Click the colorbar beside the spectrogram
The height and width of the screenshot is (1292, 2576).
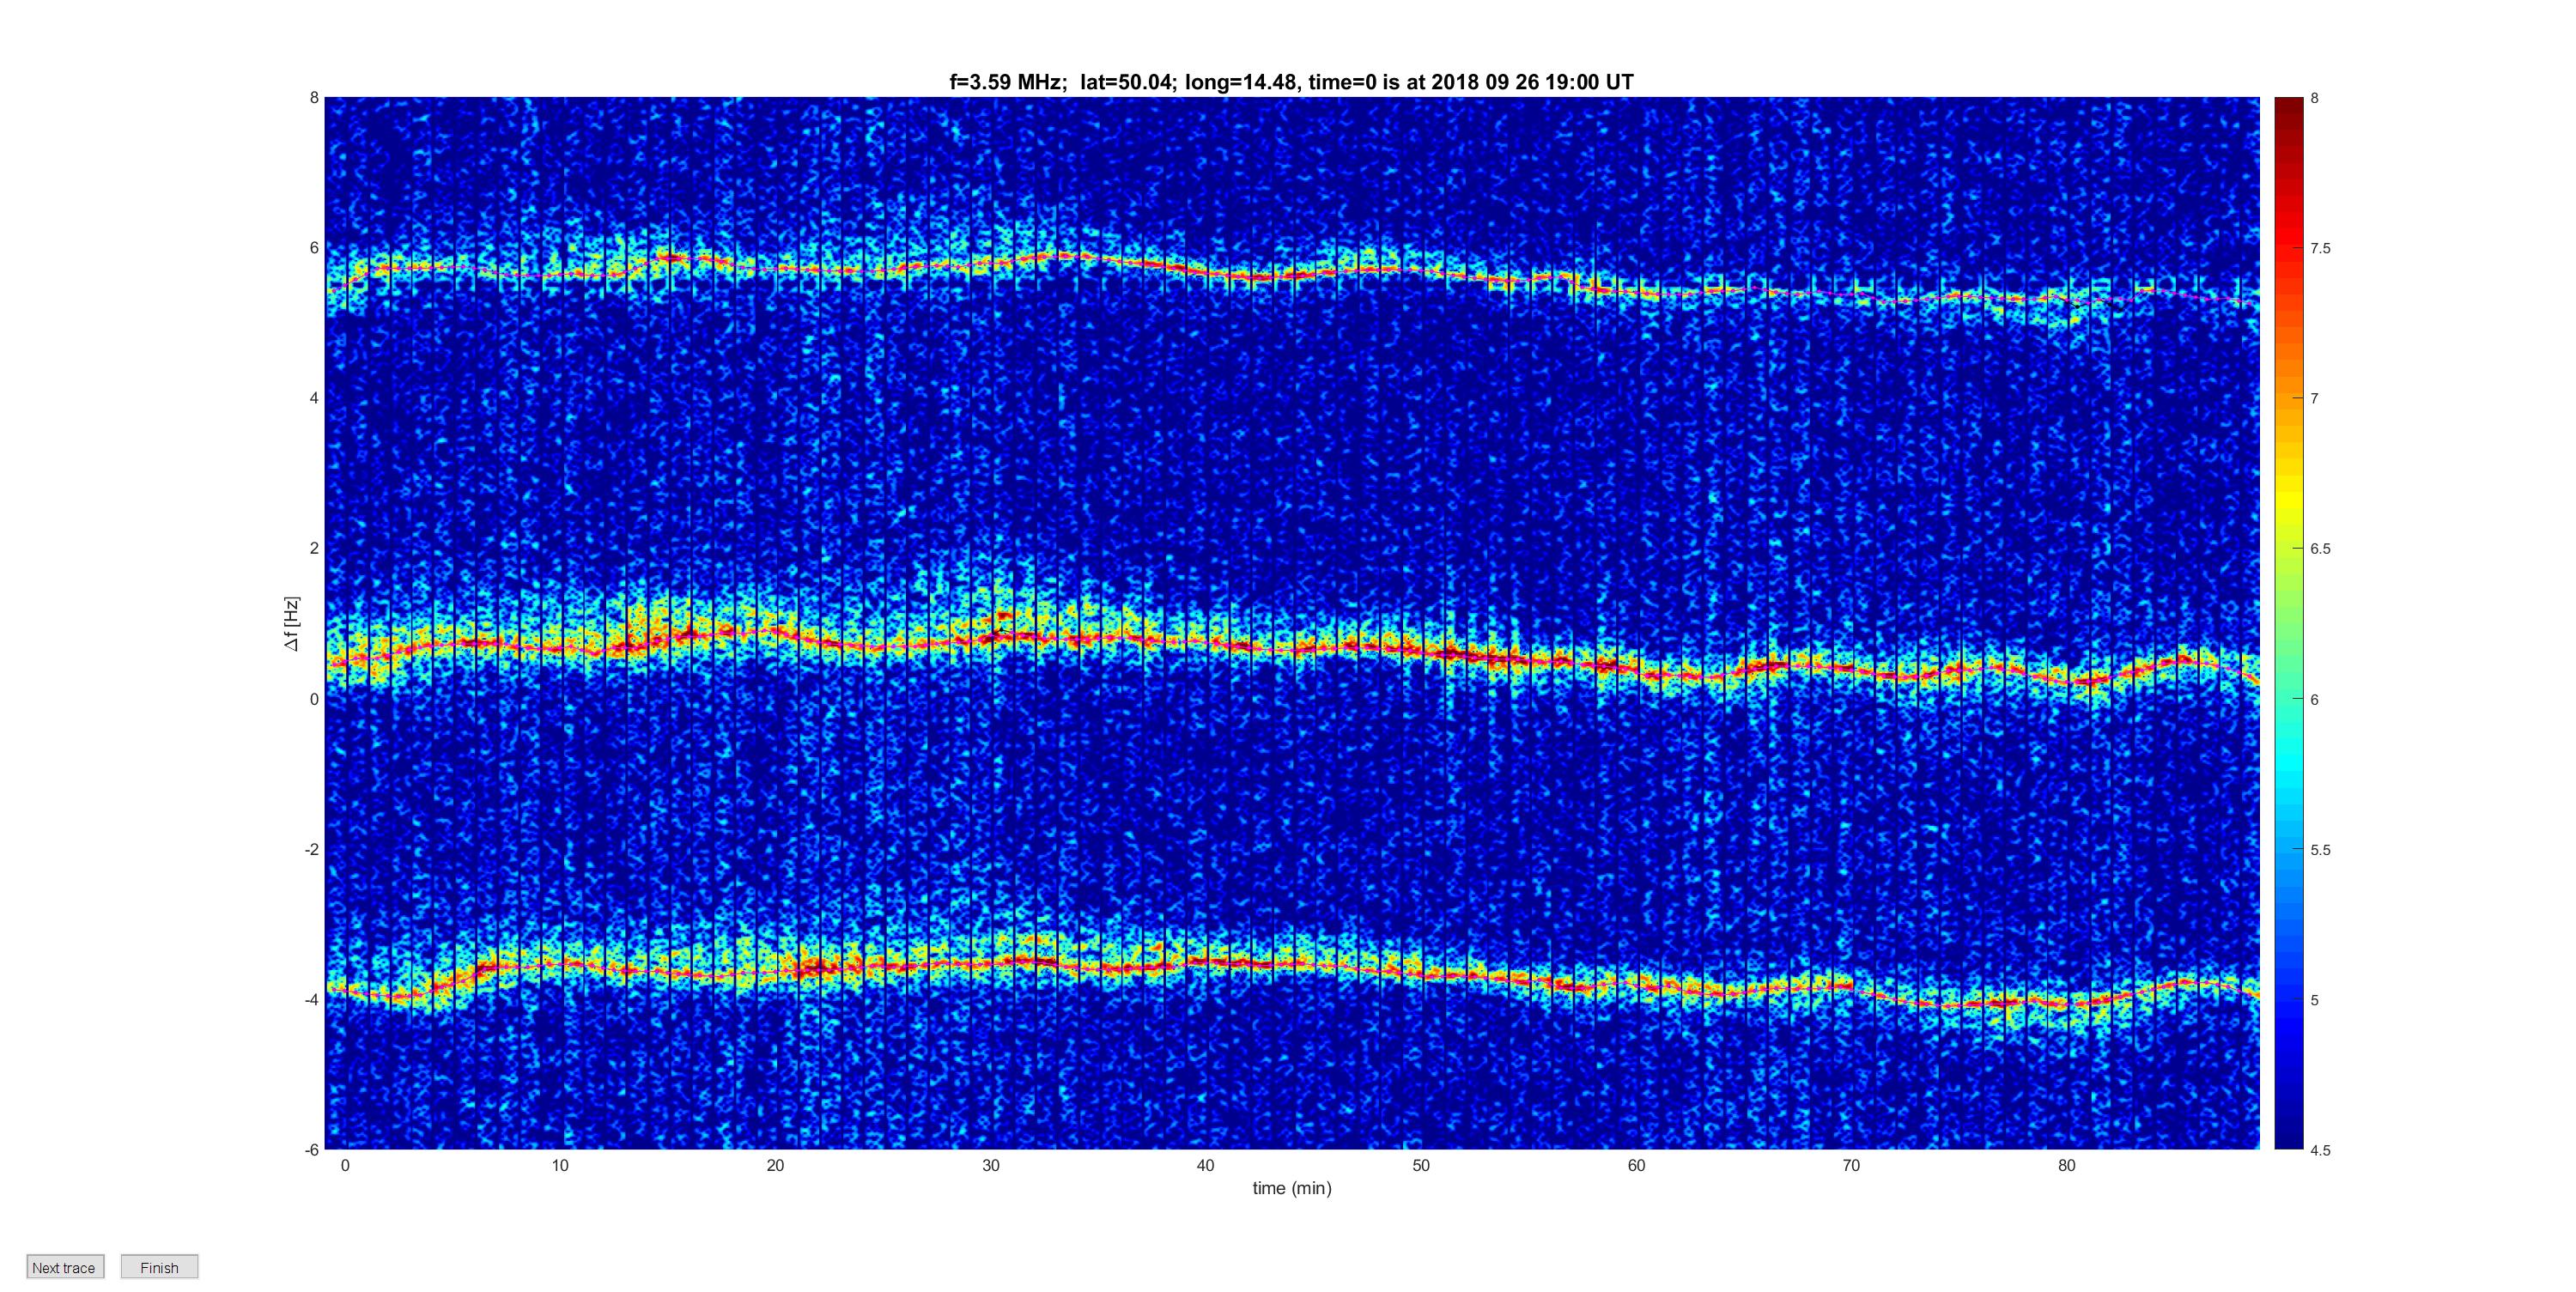tap(2288, 623)
